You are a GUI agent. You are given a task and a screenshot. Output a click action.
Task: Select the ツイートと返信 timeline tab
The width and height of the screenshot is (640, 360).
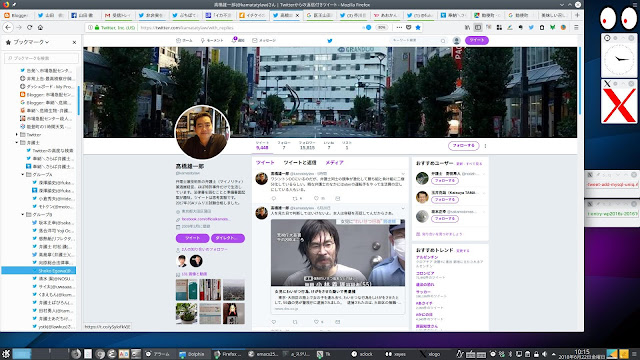coord(300,162)
